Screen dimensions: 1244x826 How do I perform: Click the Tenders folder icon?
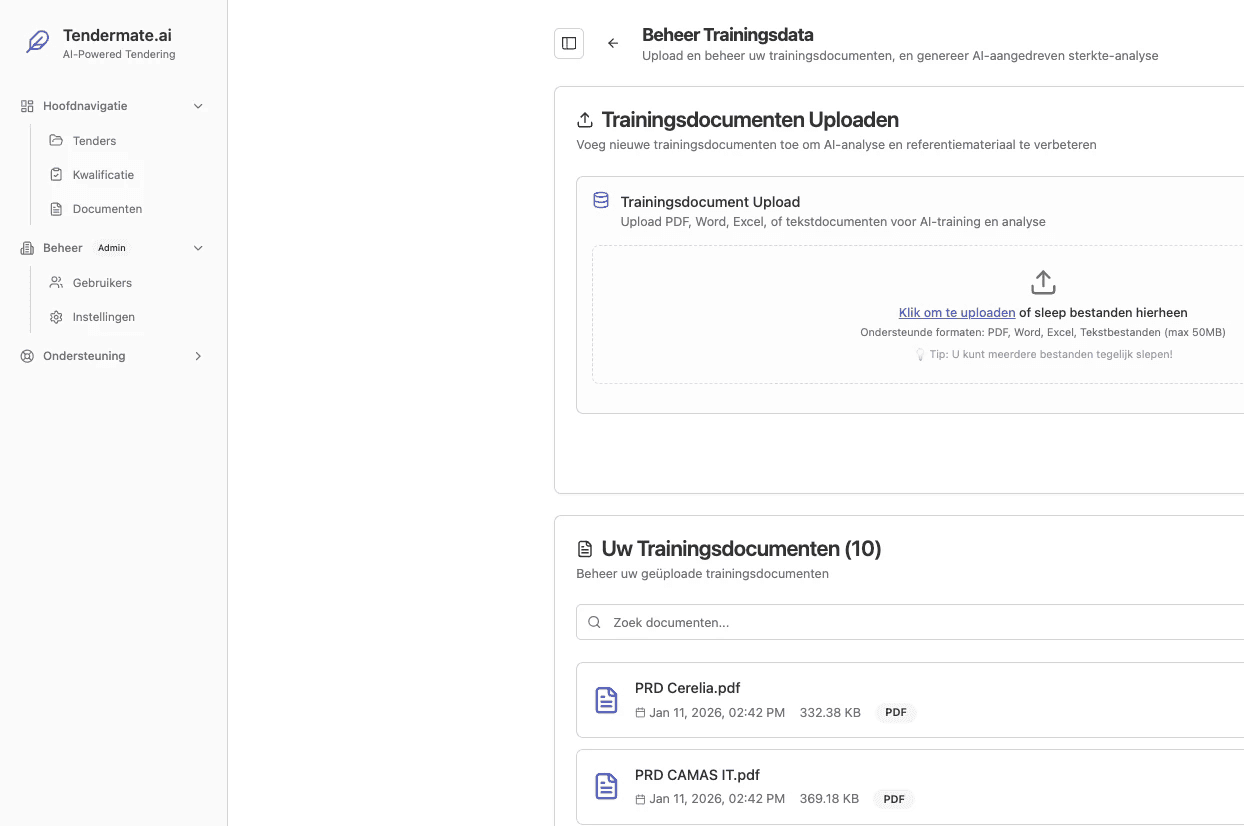click(56, 140)
